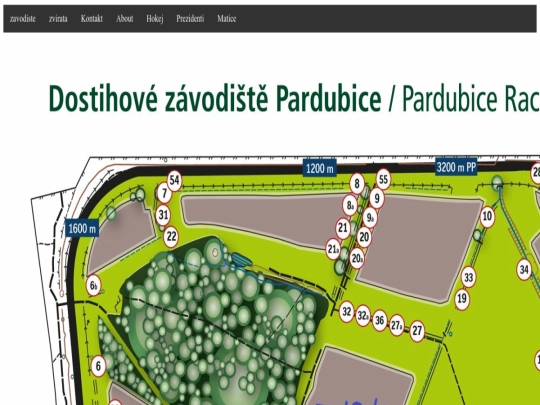Image resolution: width=540 pixels, height=405 pixels.
Task: Select obstacle marker 20
Action: (x=364, y=237)
